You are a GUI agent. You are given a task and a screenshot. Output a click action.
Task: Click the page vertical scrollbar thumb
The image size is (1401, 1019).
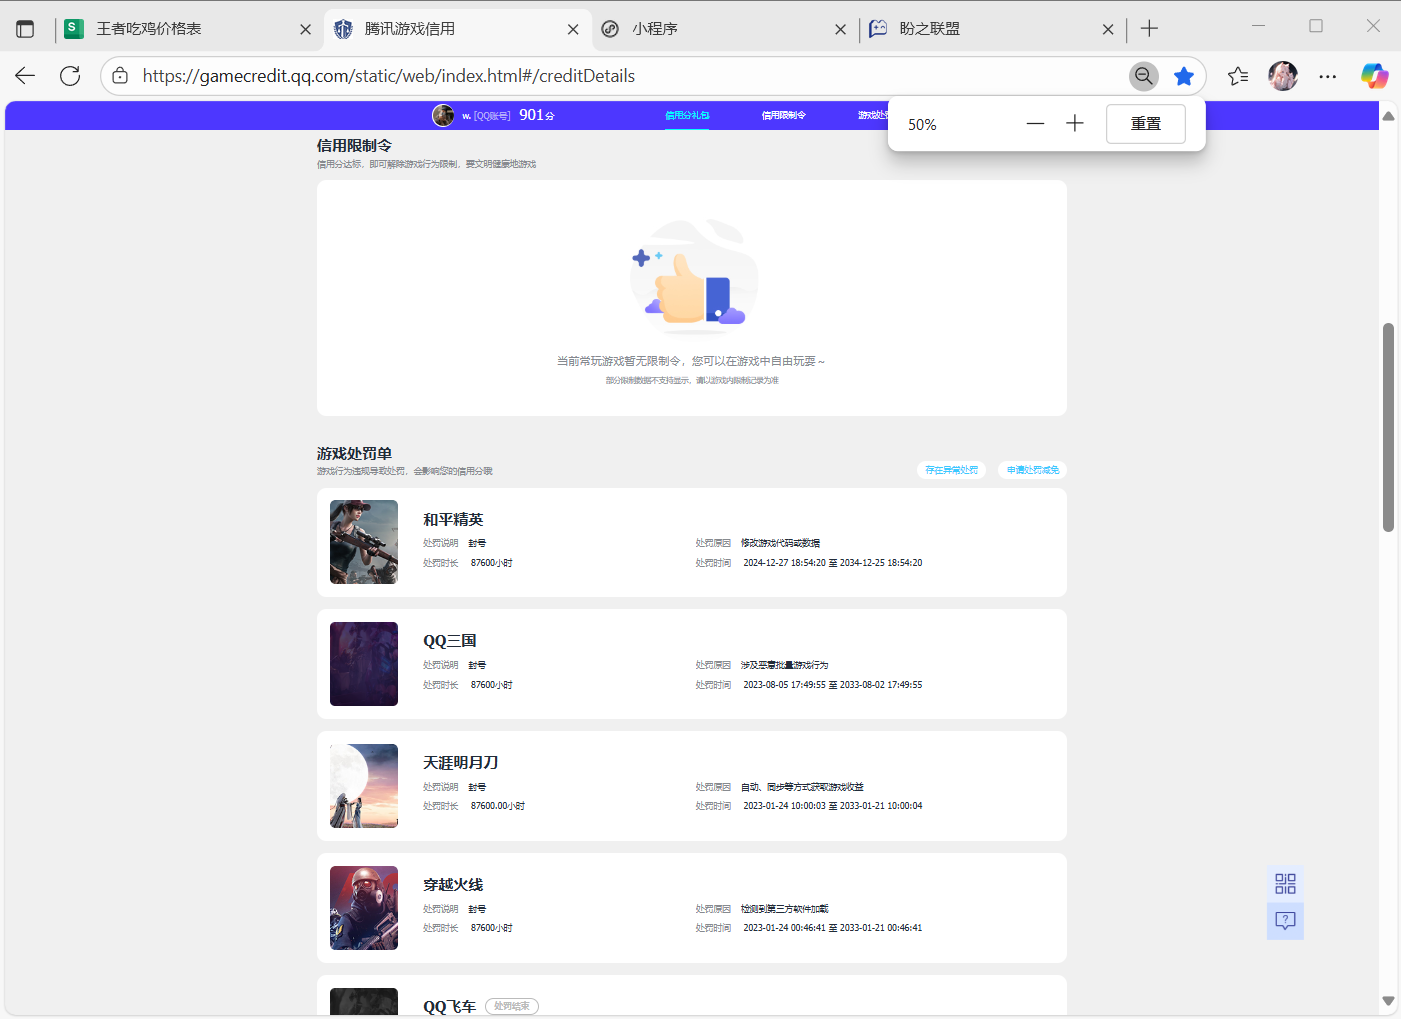tap(1388, 428)
